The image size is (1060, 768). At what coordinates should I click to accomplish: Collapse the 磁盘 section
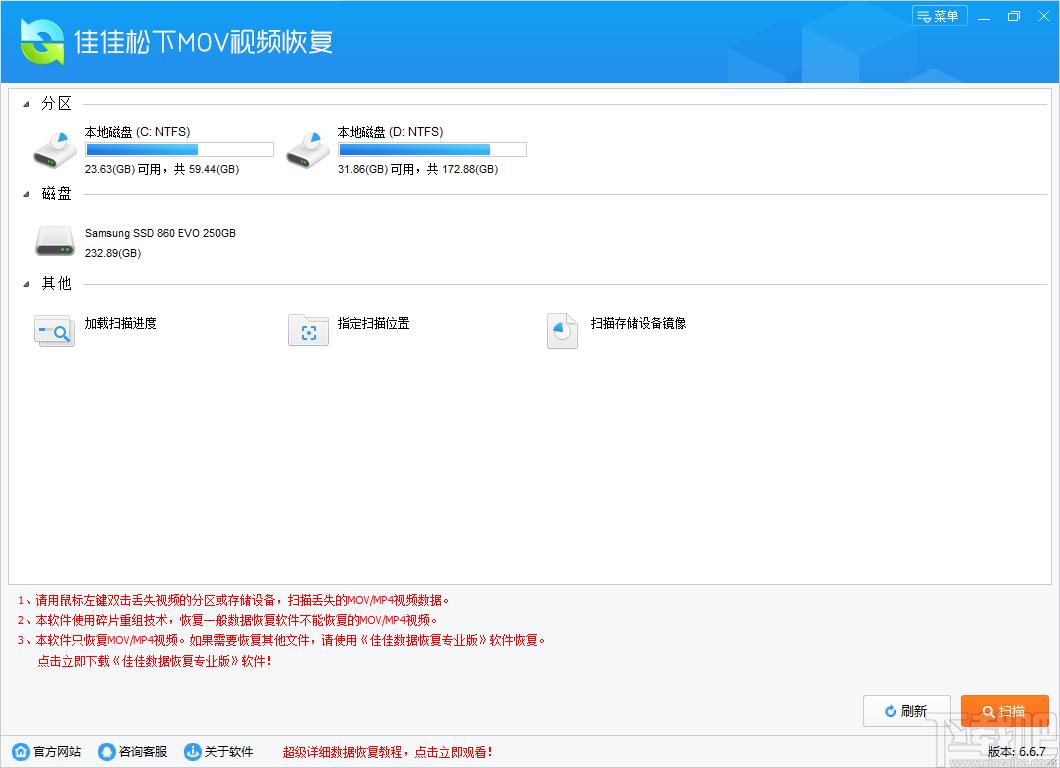(x=26, y=195)
